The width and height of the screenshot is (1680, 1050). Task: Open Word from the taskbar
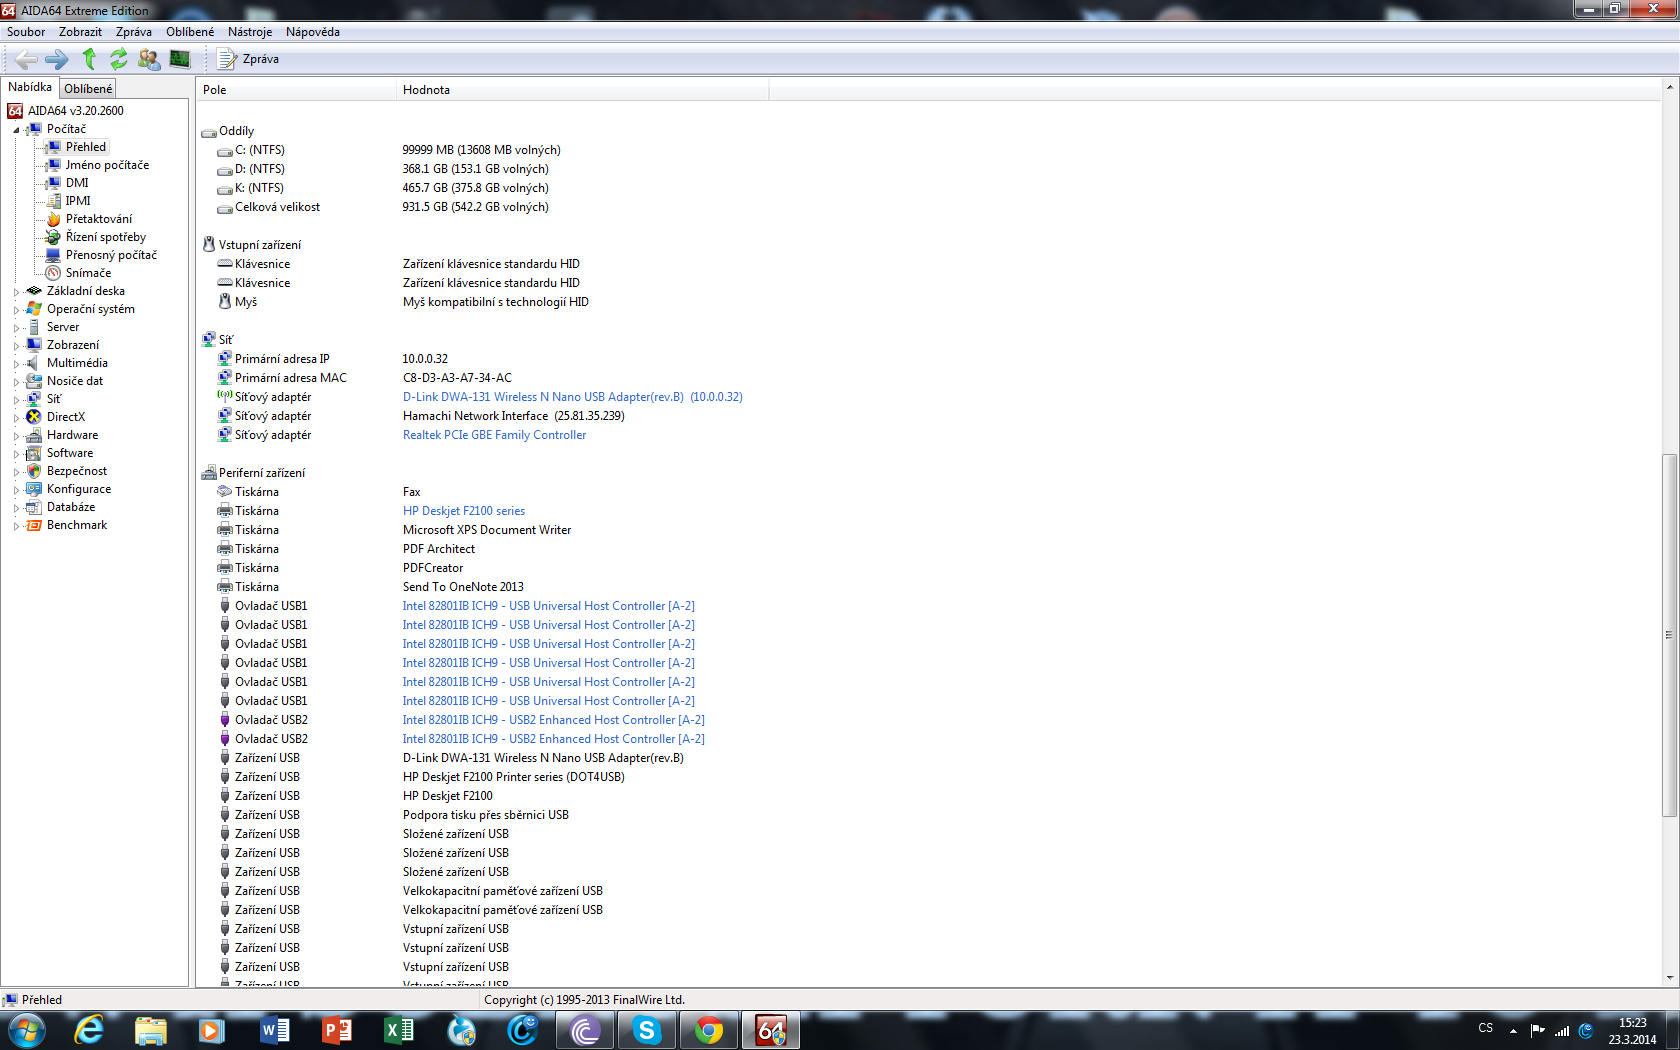coord(274,1030)
